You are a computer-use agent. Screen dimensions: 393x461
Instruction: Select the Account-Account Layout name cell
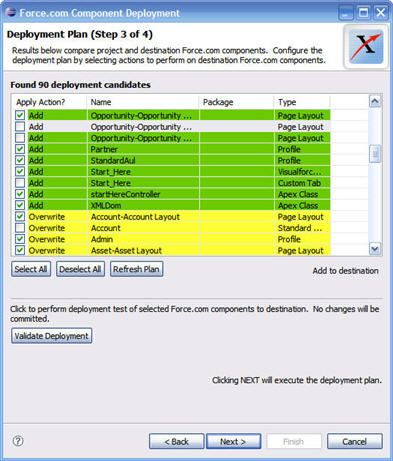(143, 217)
